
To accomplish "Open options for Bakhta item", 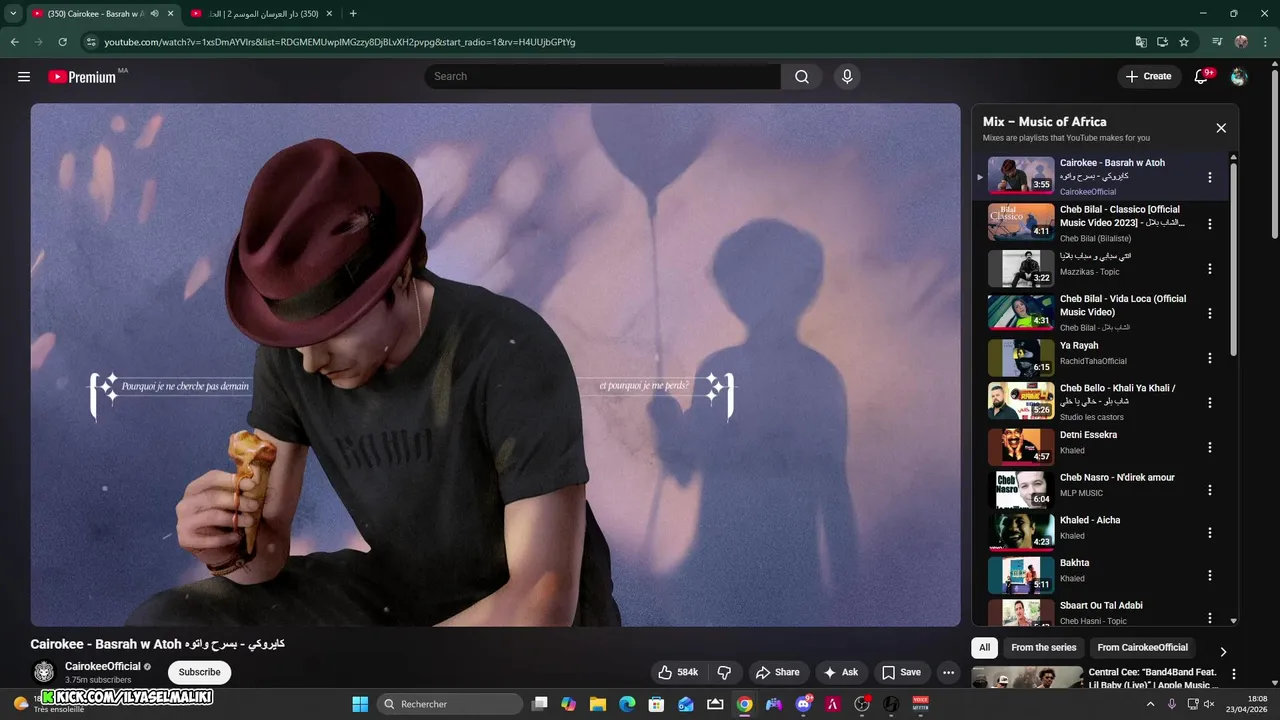I will pyautogui.click(x=1209, y=575).
